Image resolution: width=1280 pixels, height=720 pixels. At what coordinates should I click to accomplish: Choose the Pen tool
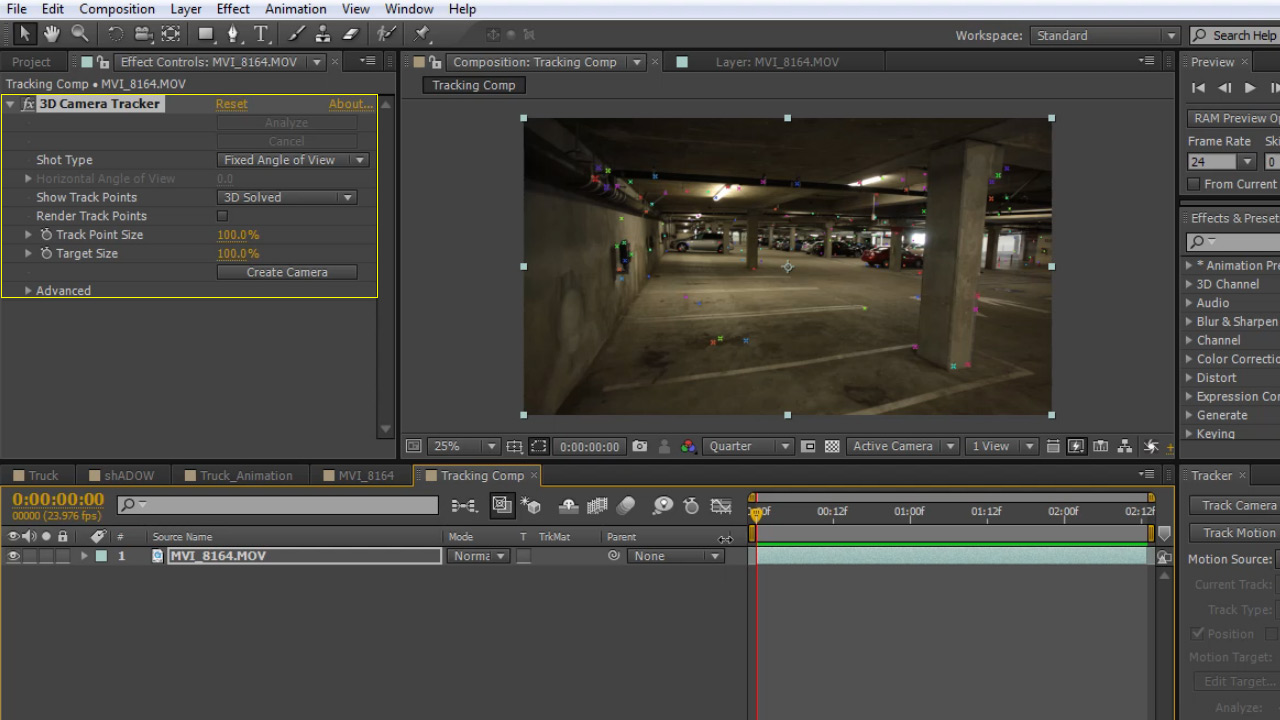point(233,34)
